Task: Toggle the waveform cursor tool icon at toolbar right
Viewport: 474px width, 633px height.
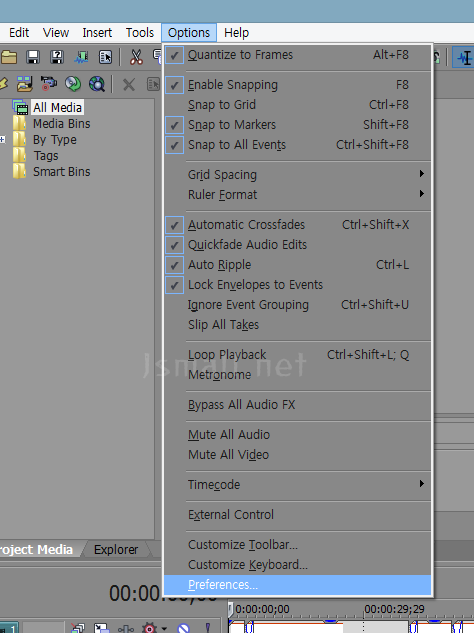Action: pos(464,57)
